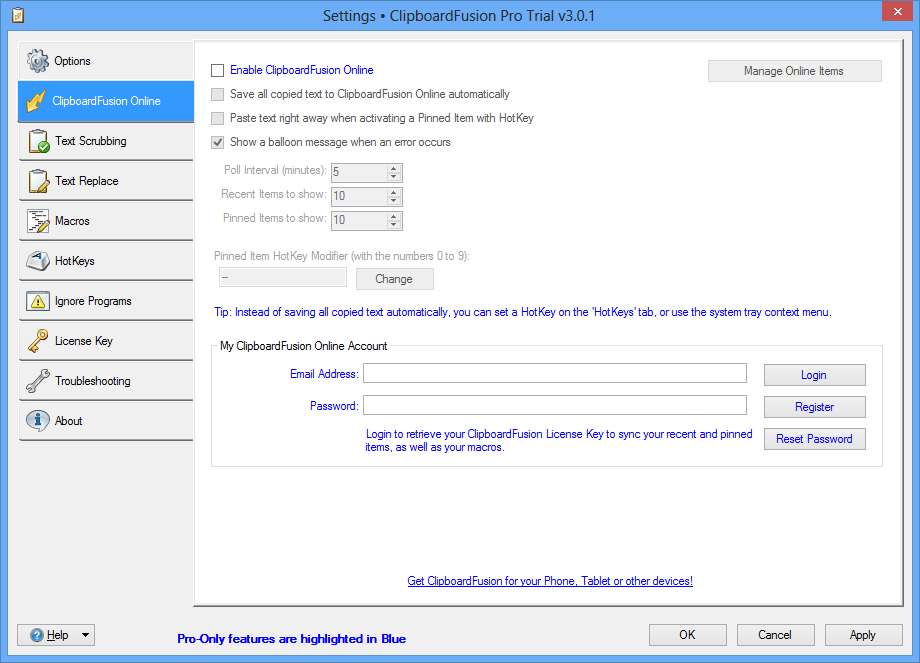The height and width of the screenshot is (663, 920).
Task: Click the ClipboardFusion title bar app icon
Action: pyautogui.click(x=18, y=15)
